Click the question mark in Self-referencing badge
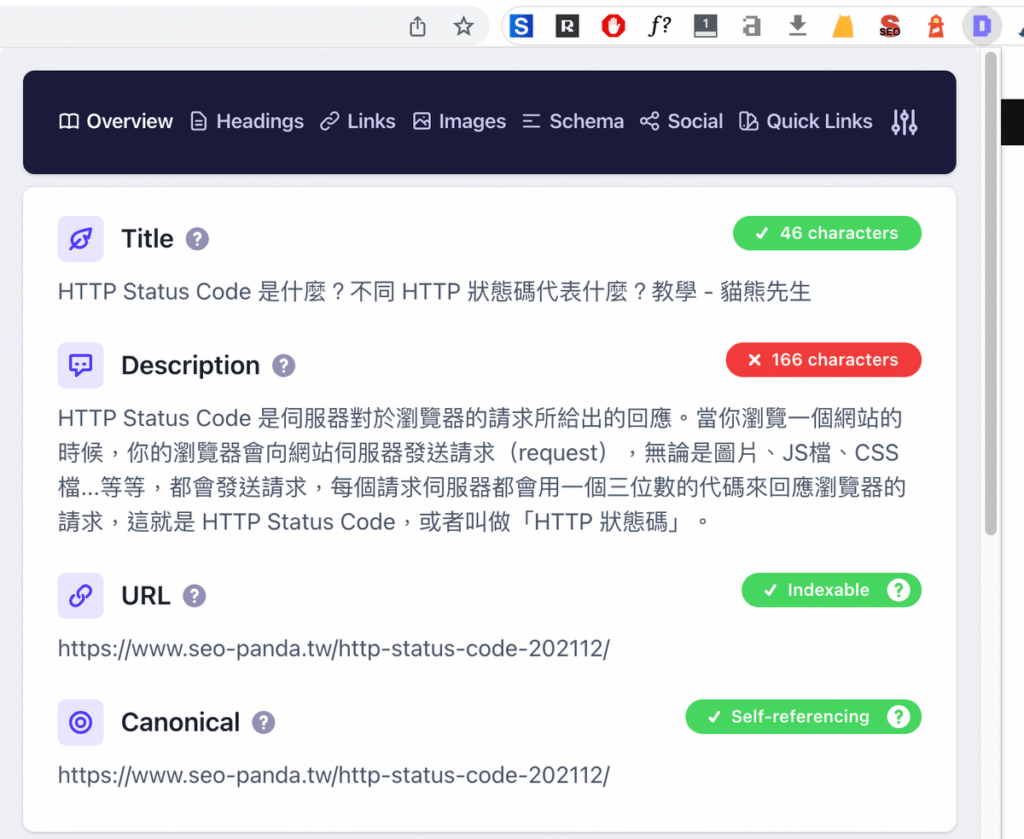This screenshot has width=1024, height=839. [x=899, y=717]
